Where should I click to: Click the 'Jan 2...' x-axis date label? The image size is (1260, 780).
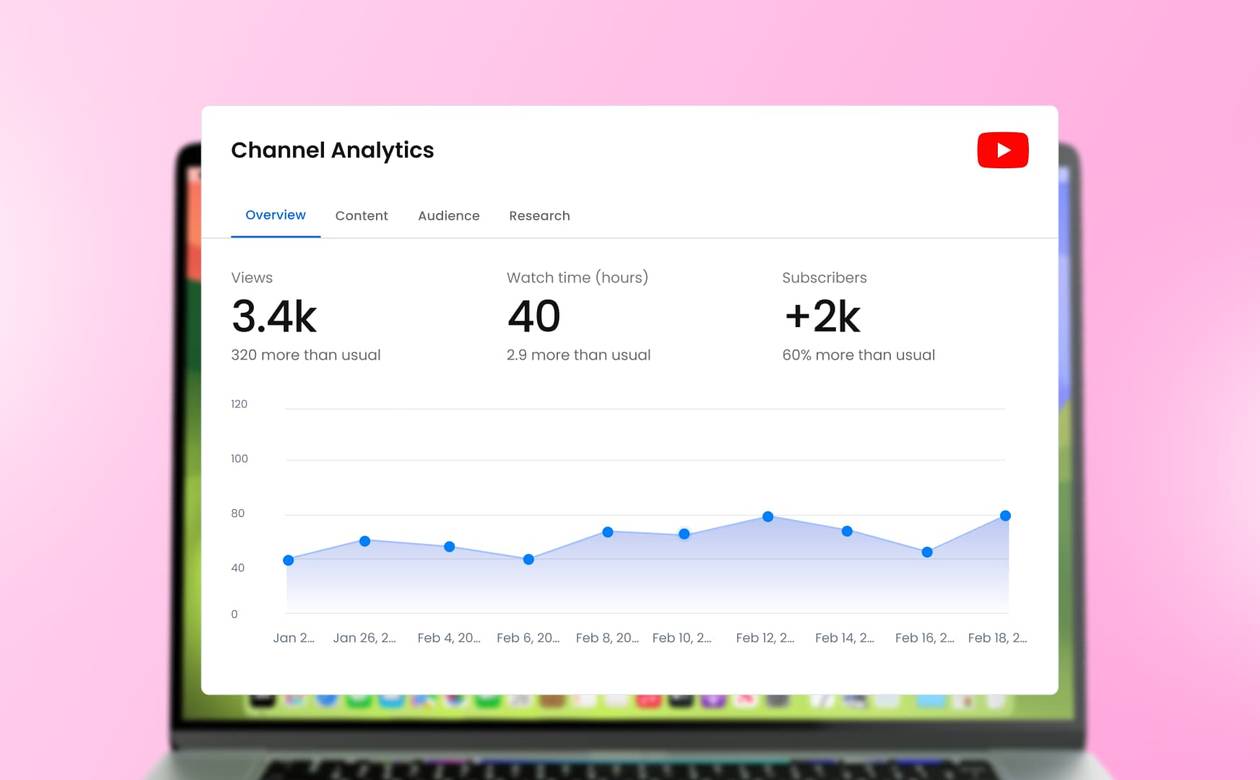[x=294, y=638]
